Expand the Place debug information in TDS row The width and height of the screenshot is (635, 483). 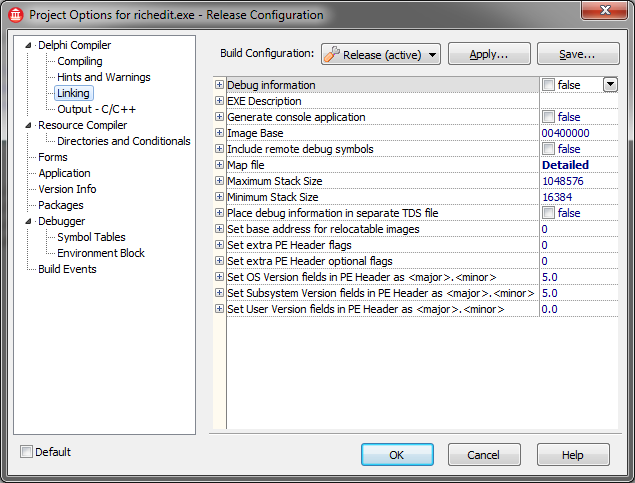[x=219, y=213]
